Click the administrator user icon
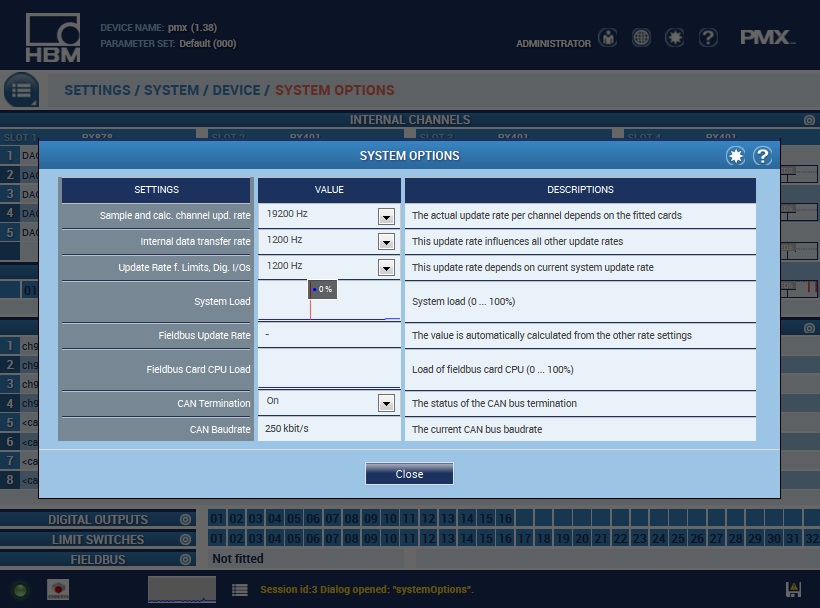This screenshot has width=820, height=608. [607, 38]
